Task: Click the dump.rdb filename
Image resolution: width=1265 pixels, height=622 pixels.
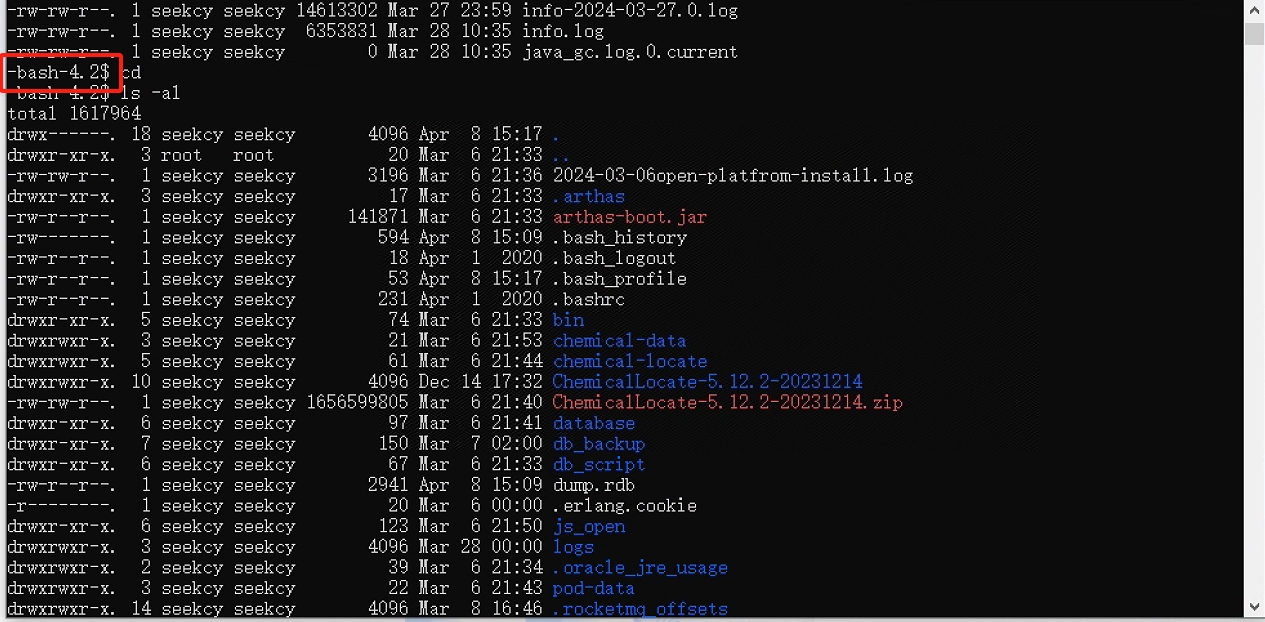Action: point(593,485)
